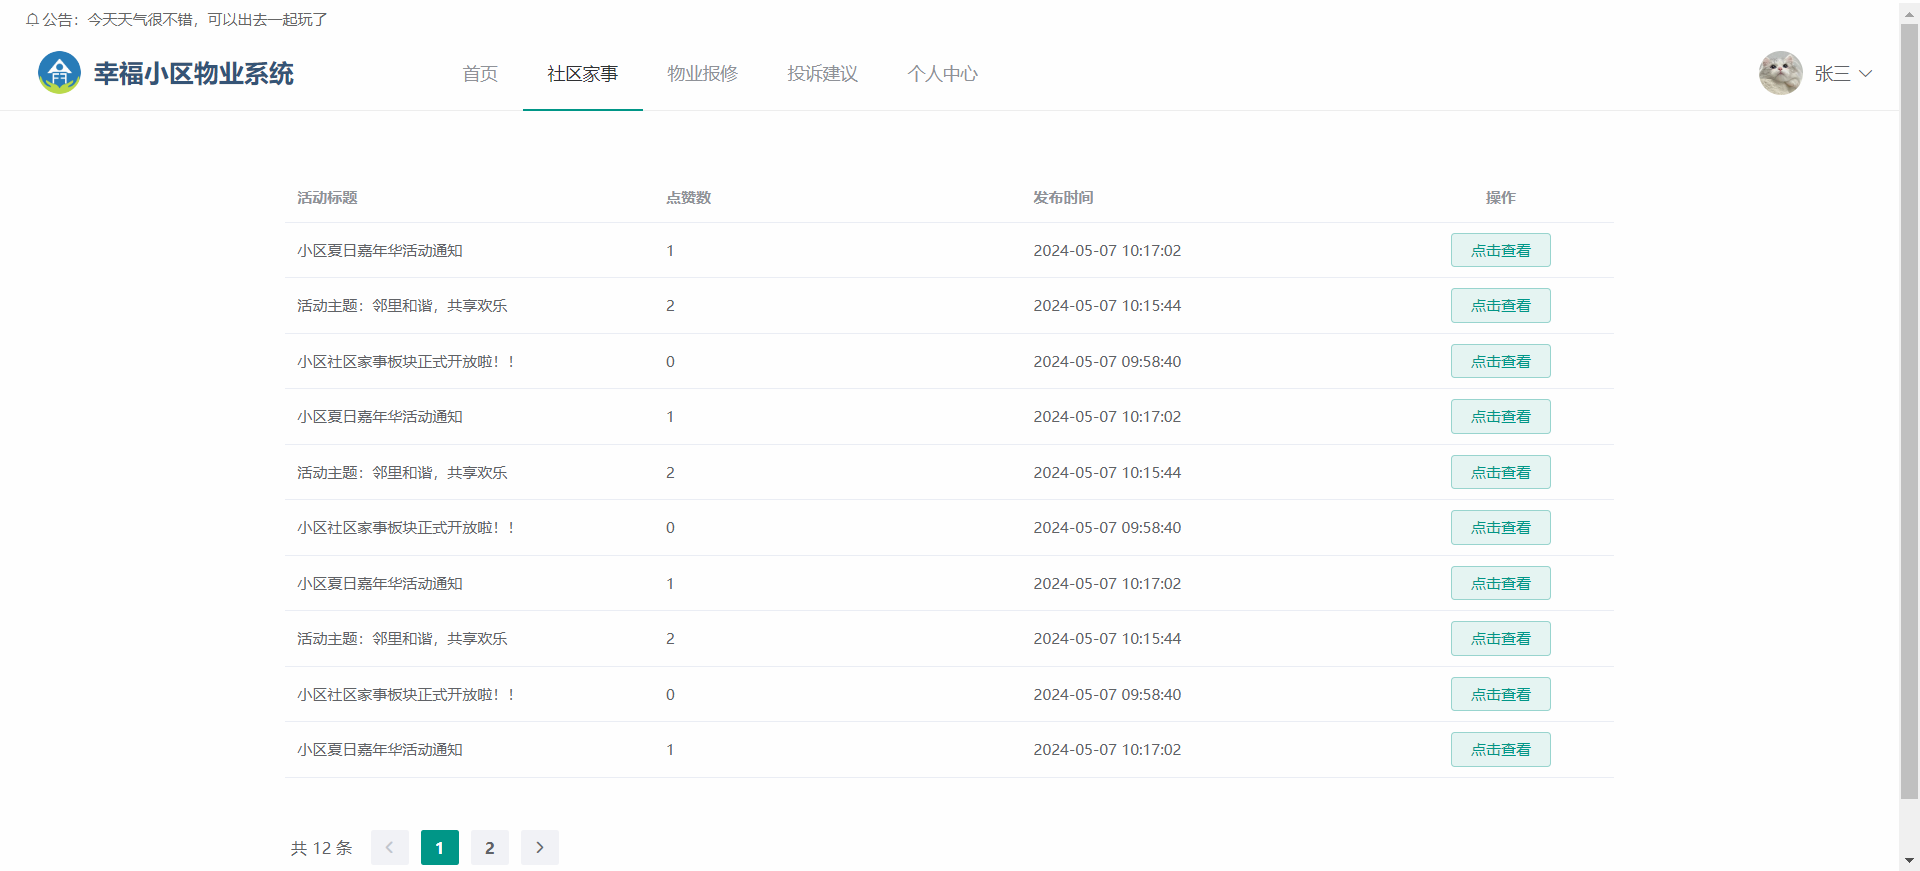Click 点击查看 in the first table row
Image resolution: width=1920 pixels, height=871 pixels.
point(1500,251)
